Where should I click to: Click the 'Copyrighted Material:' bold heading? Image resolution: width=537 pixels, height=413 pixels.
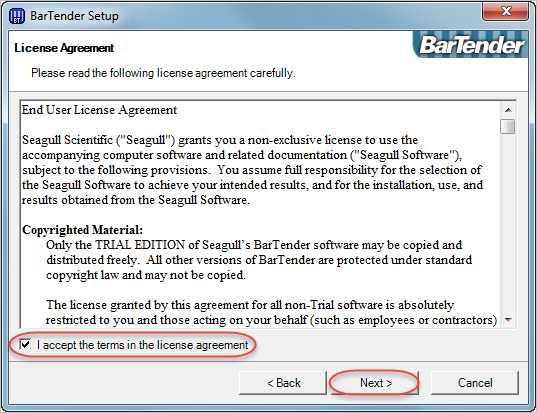click(82, 230)
